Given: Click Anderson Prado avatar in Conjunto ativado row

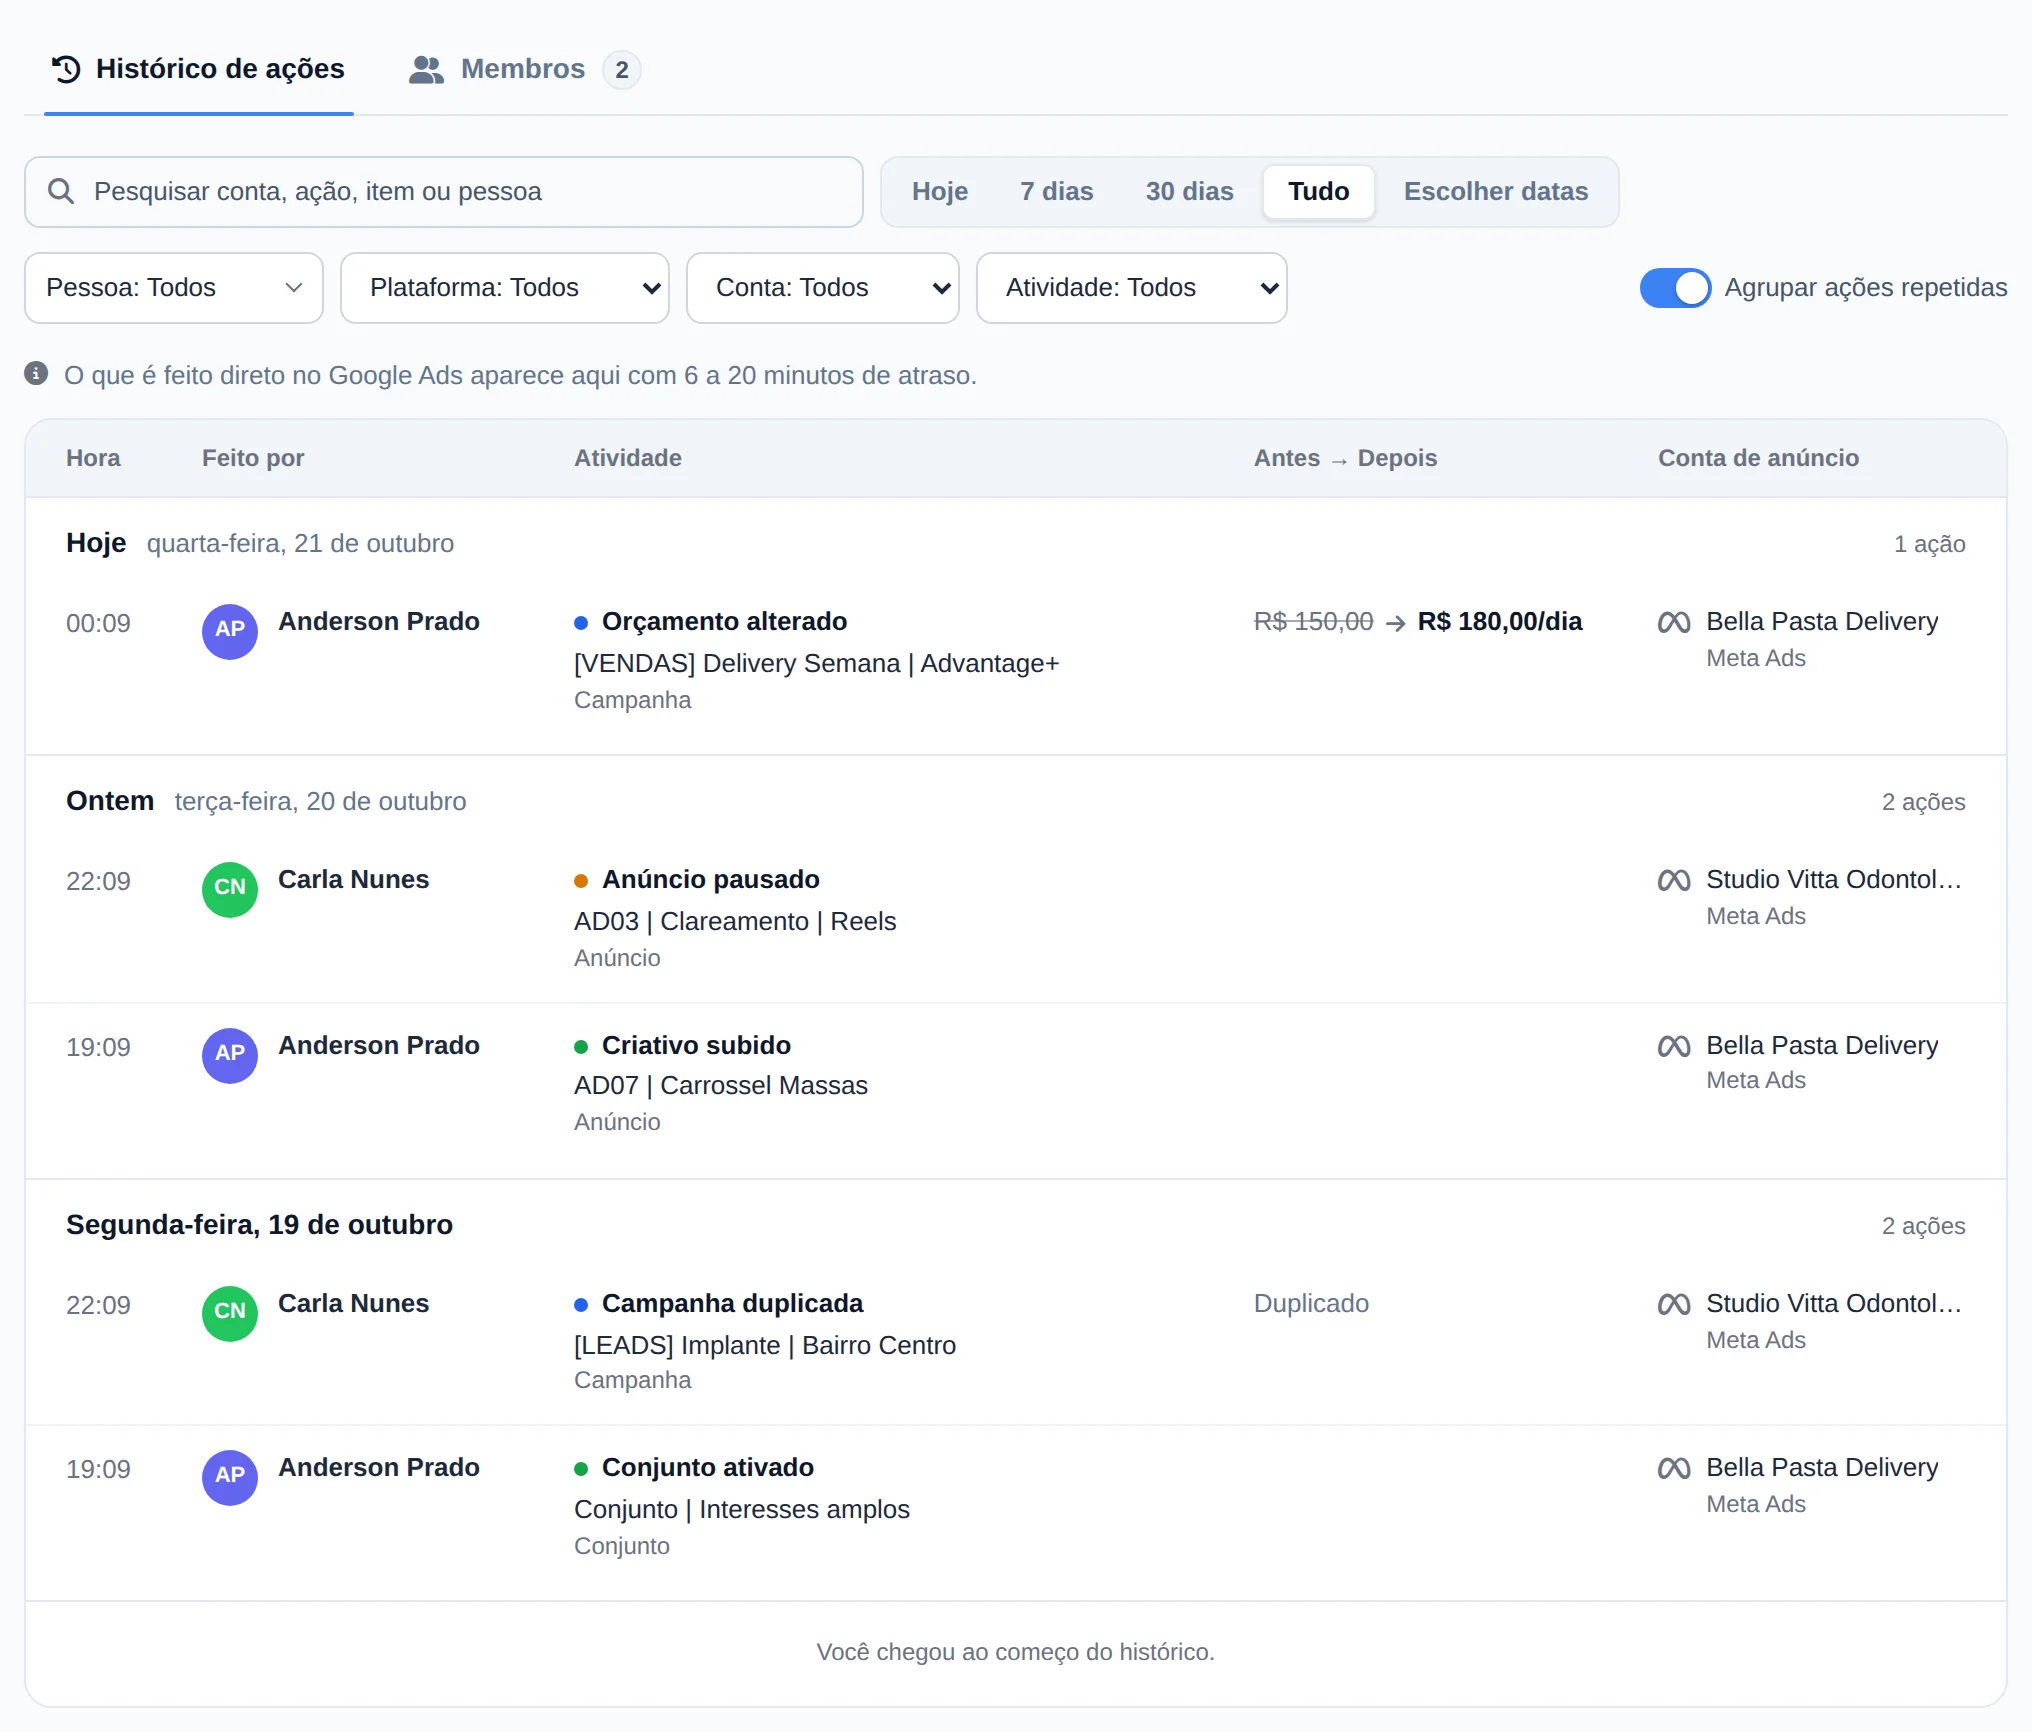Looking at the screenshot, I should (230, 1477).
